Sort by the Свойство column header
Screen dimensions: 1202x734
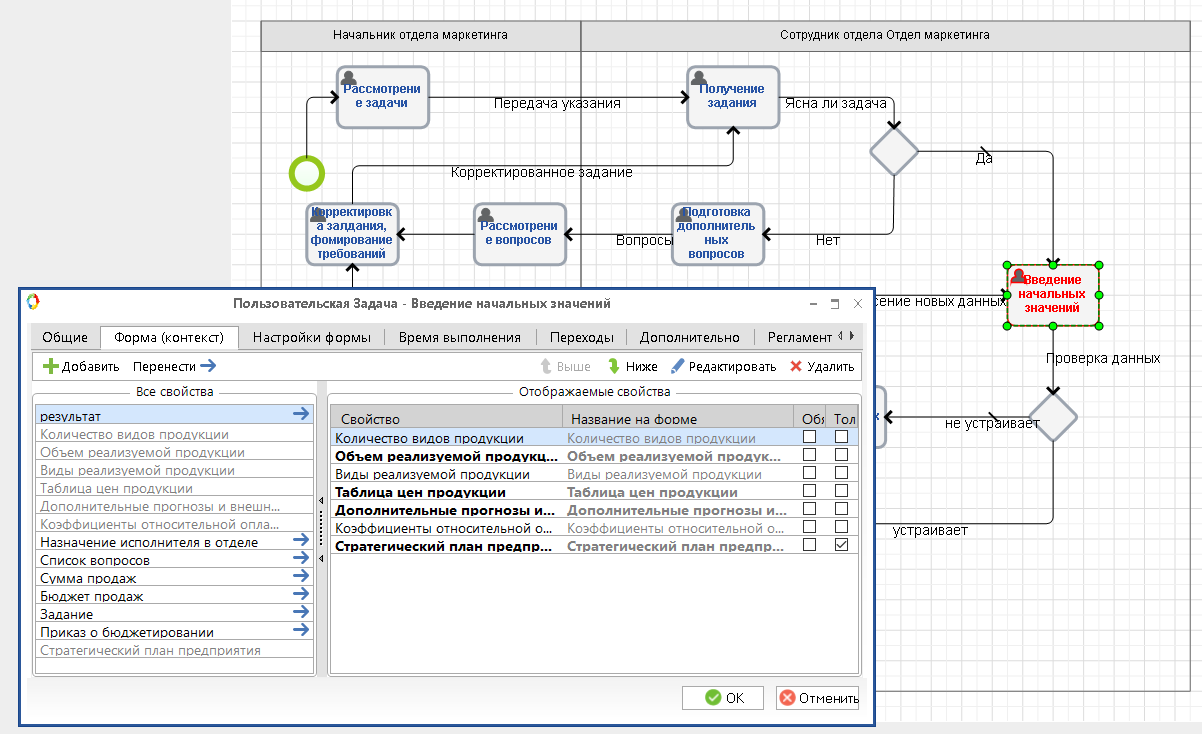(x=446, y=418)
